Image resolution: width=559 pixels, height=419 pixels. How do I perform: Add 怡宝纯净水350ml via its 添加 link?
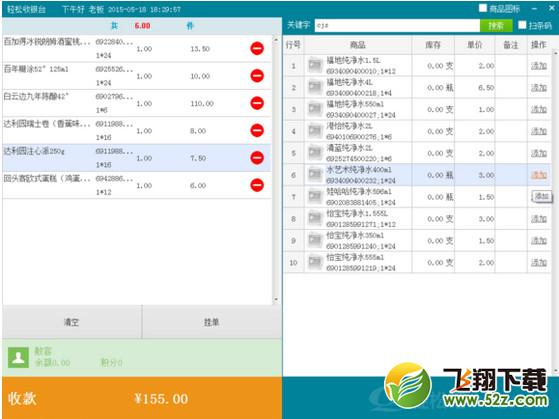539,241
